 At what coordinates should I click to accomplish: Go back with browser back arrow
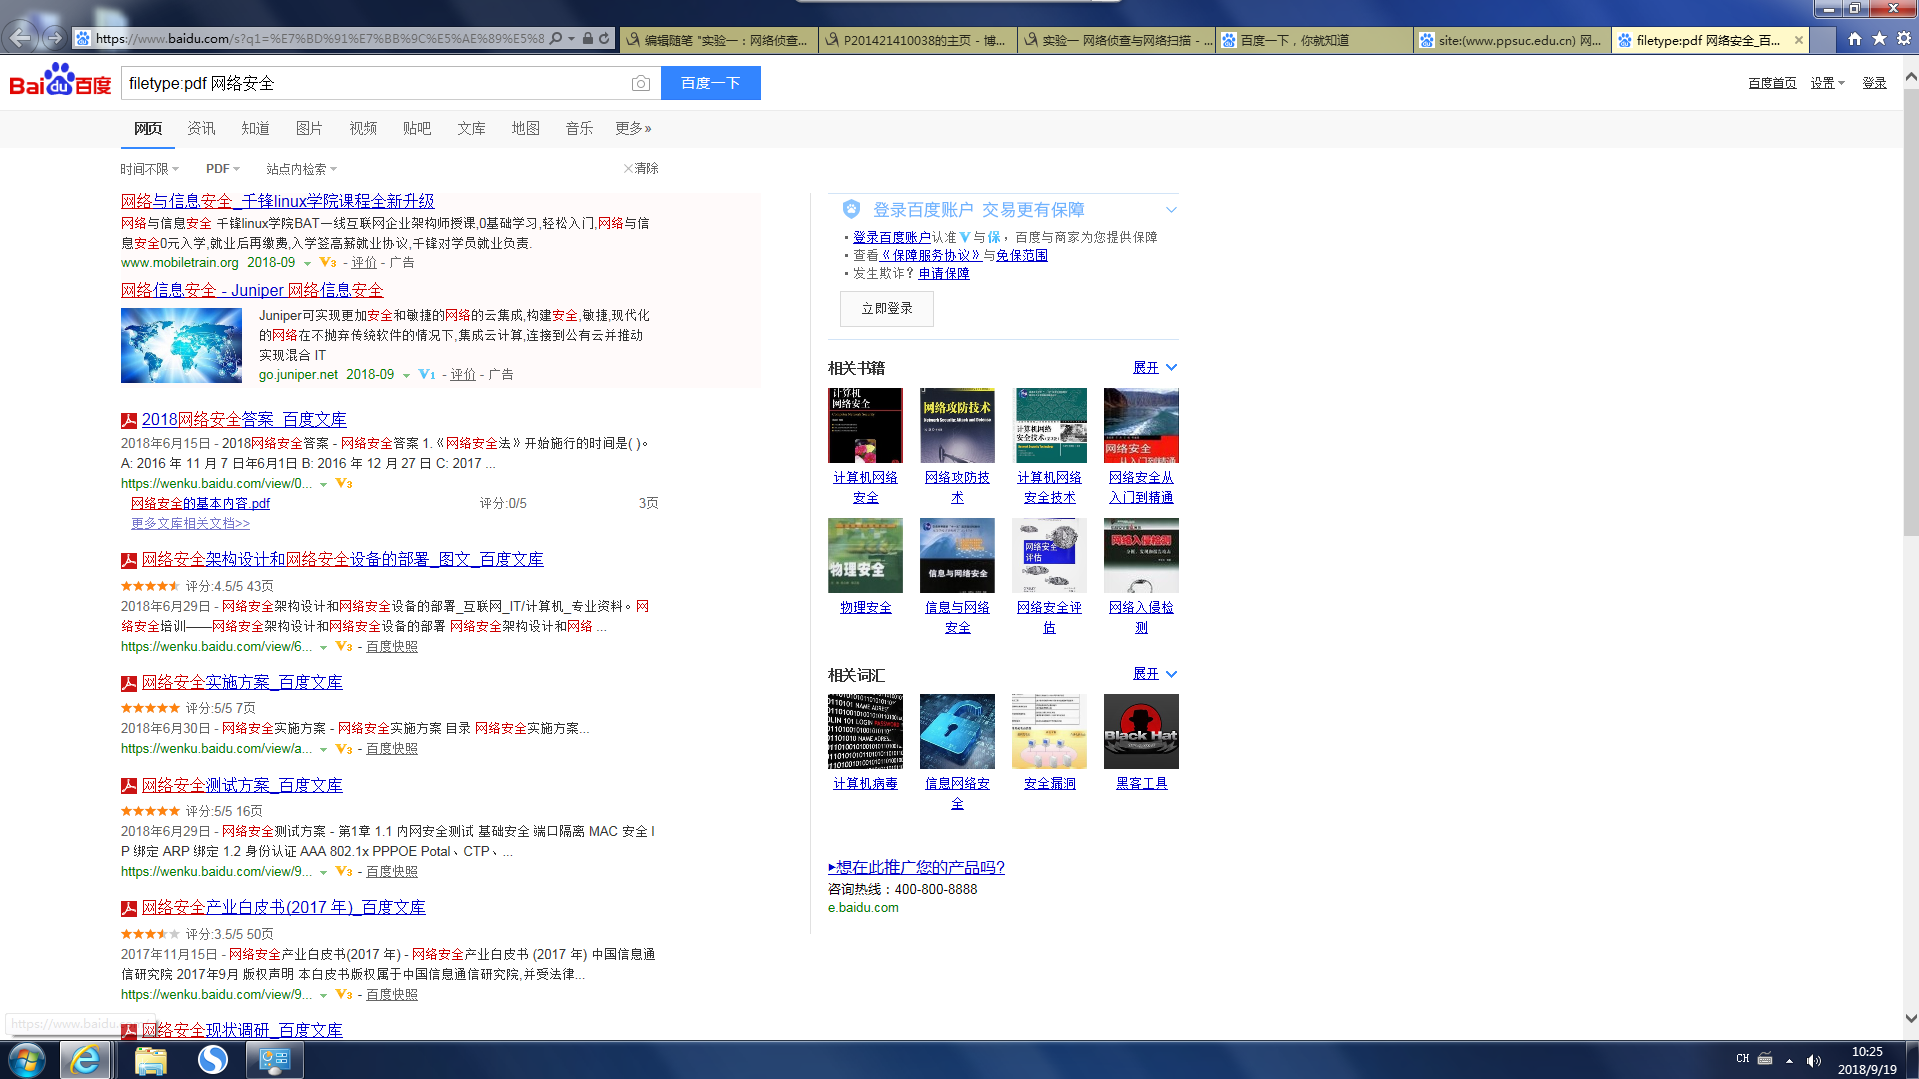(x=20, y=38)
